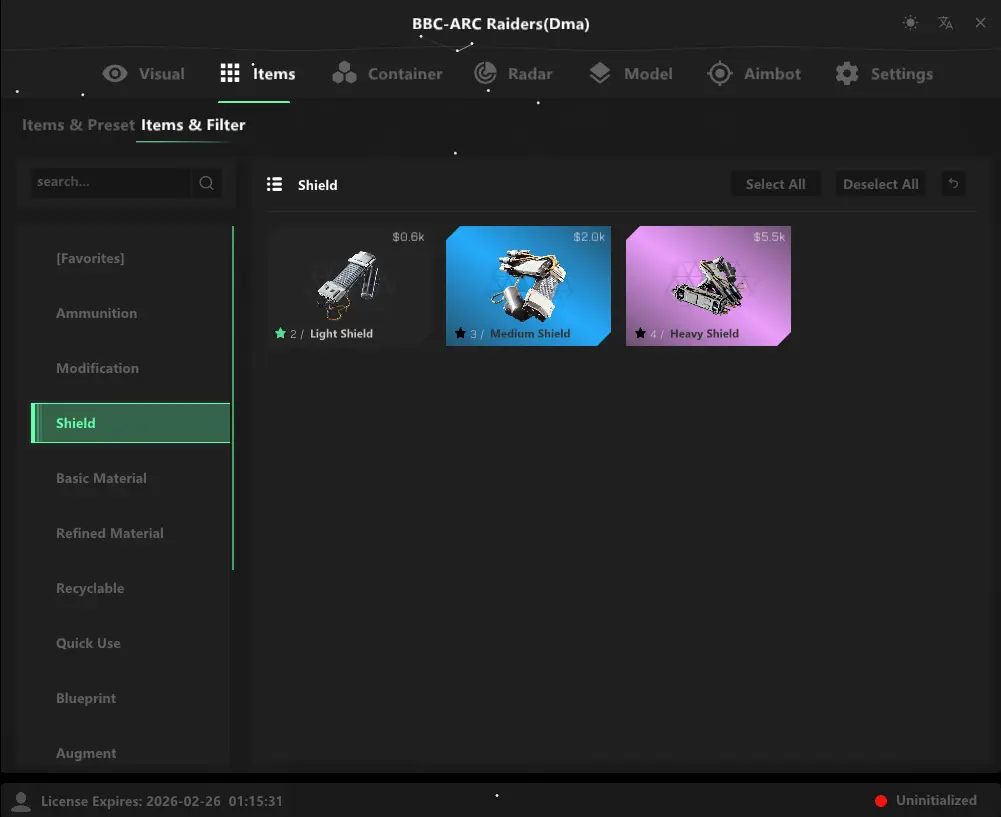Select the Shield category in the sidebar
This screenshot has height=817, width=1001.
(x=130, y=422)
